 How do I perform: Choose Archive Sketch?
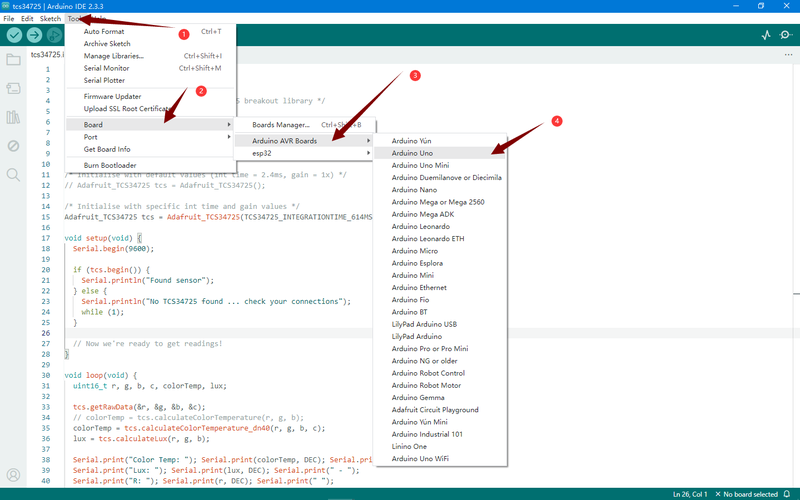click(x=151, y=44)
